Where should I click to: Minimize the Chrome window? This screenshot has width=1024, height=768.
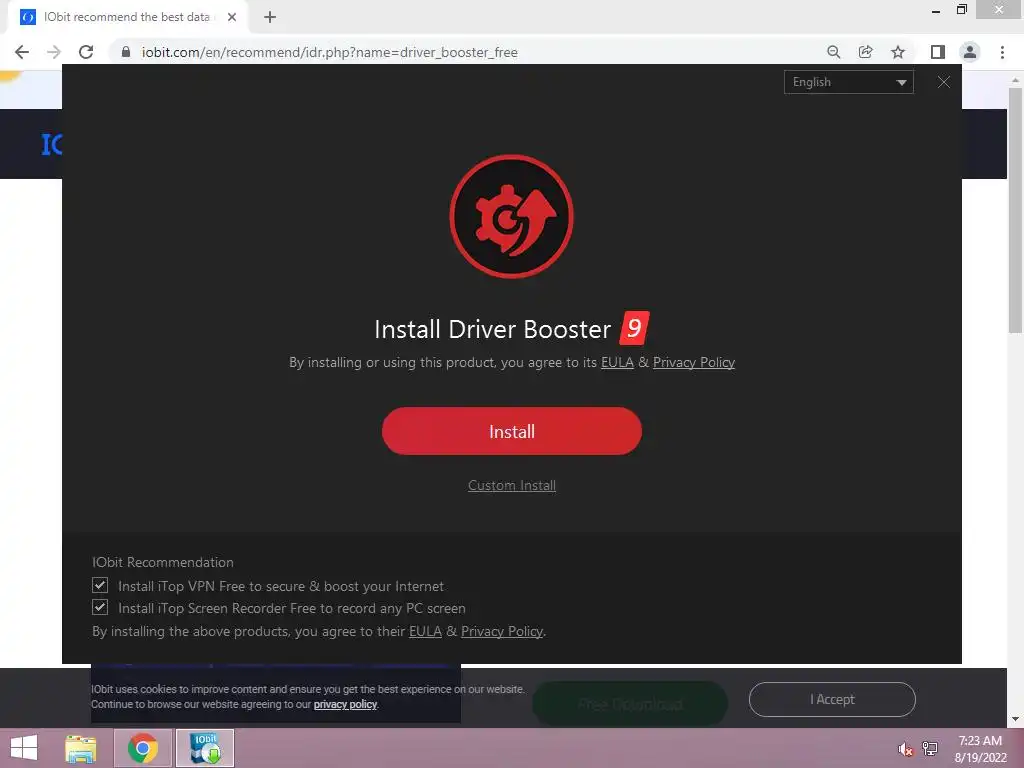(x=936, y=10)
